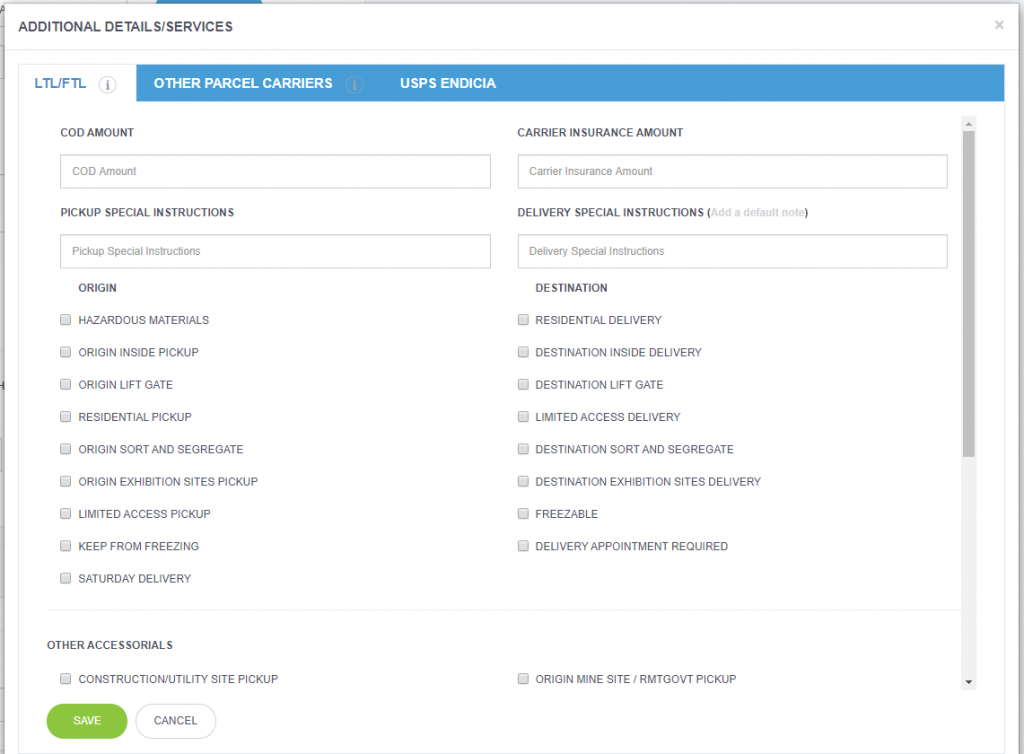Viewport: 1024px width, 754px height.
Task: Save the additional details
Action: point(86,720)
